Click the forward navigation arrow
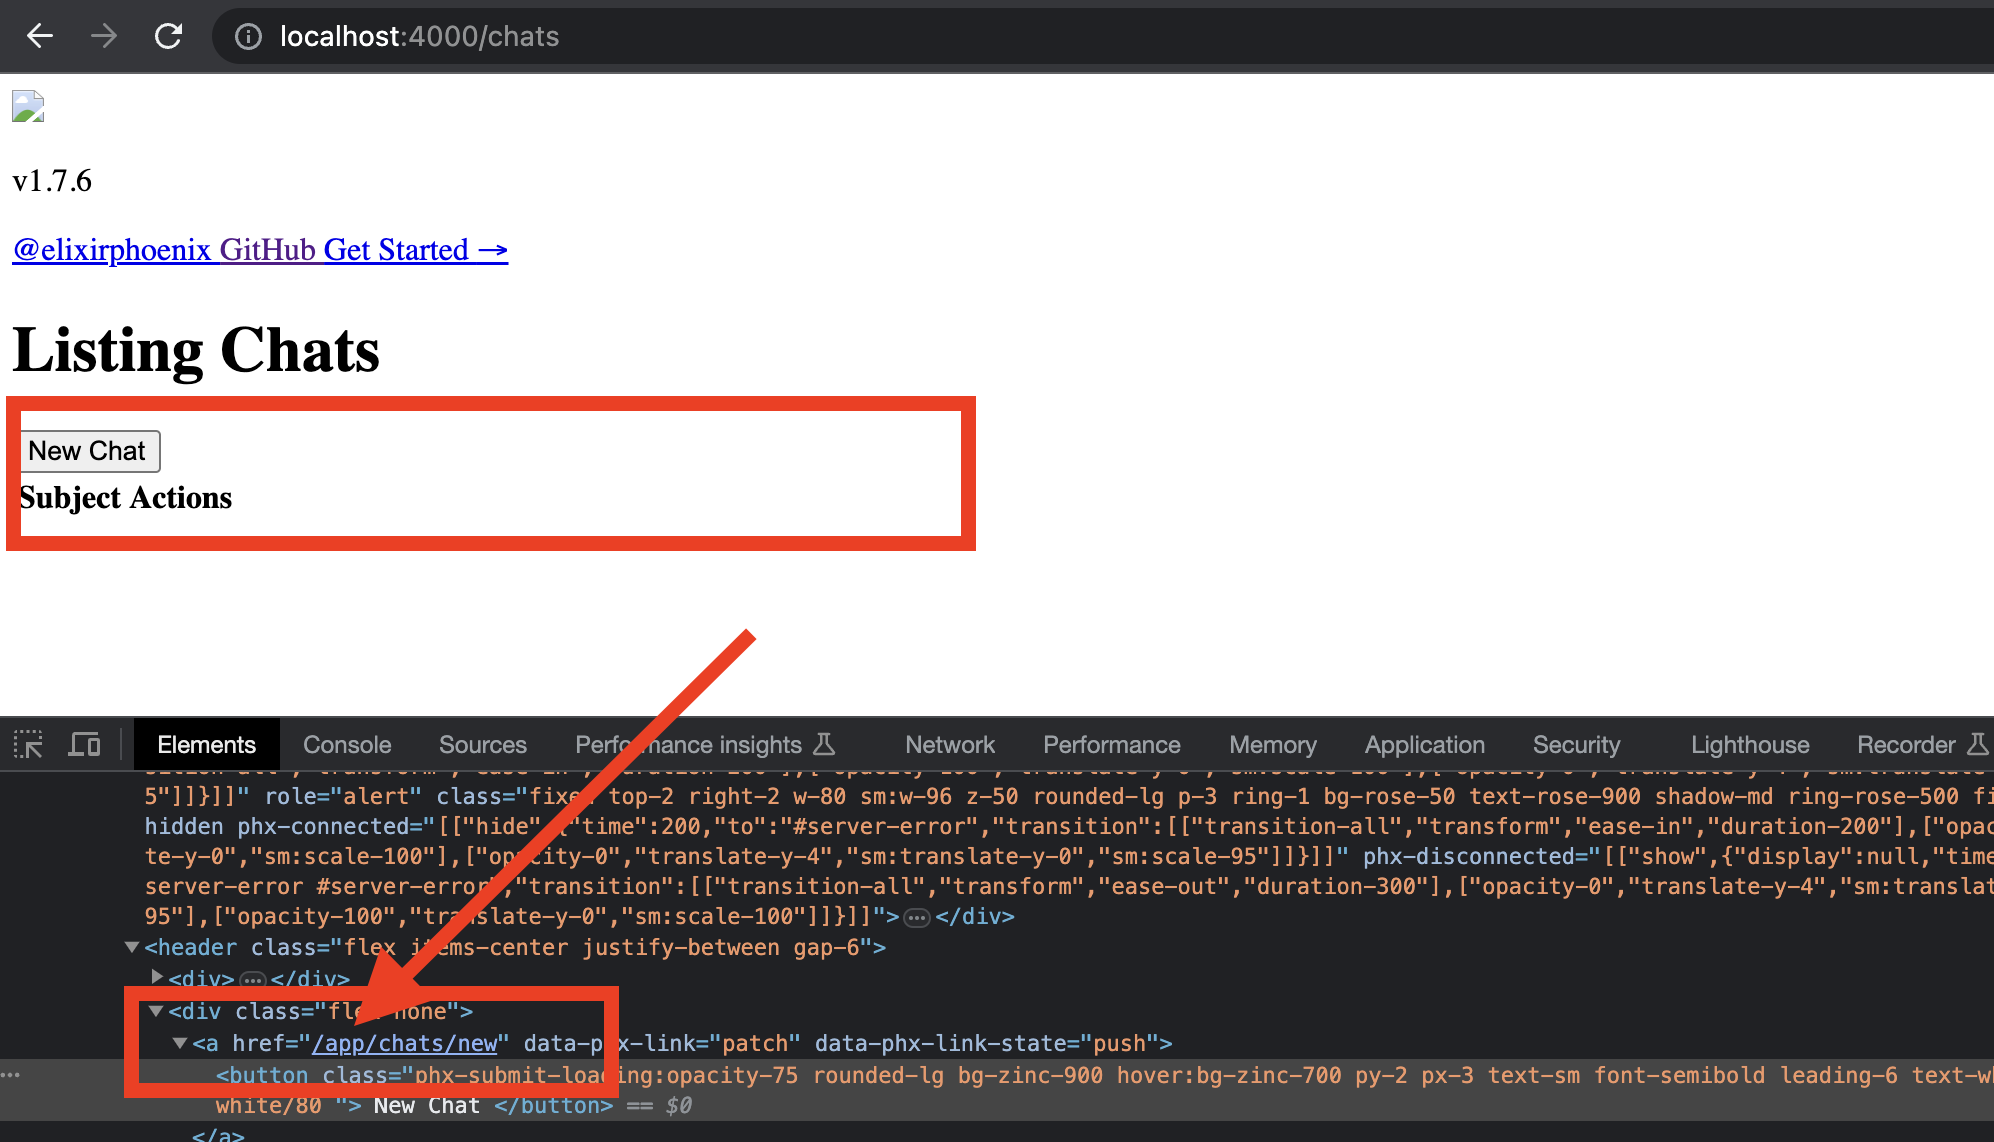 [104, 36]
